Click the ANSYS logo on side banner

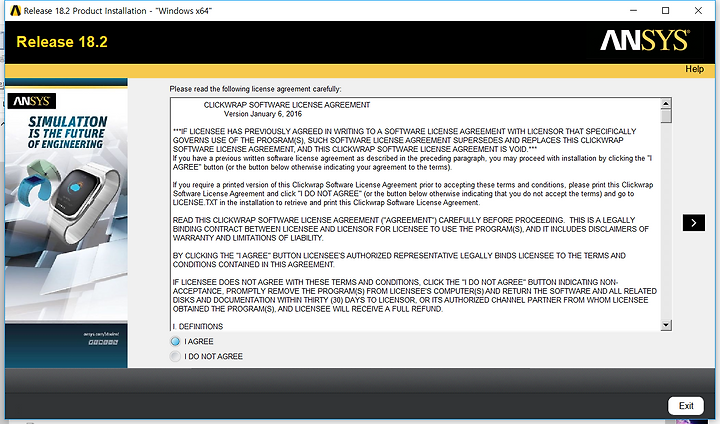[32, 101]
